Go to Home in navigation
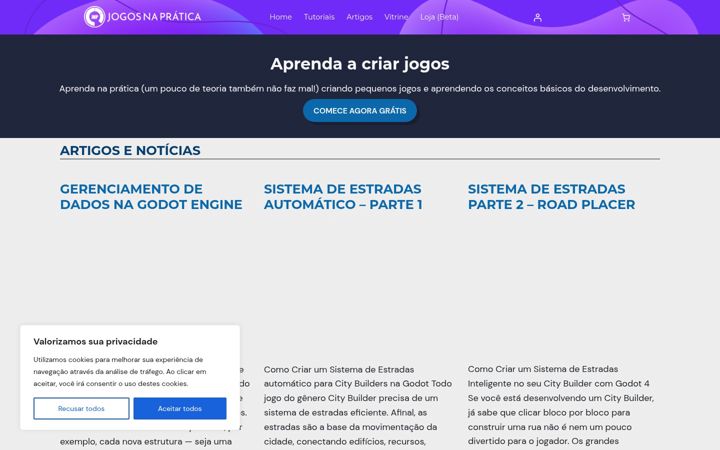720x450 pixels. (280, 17)
